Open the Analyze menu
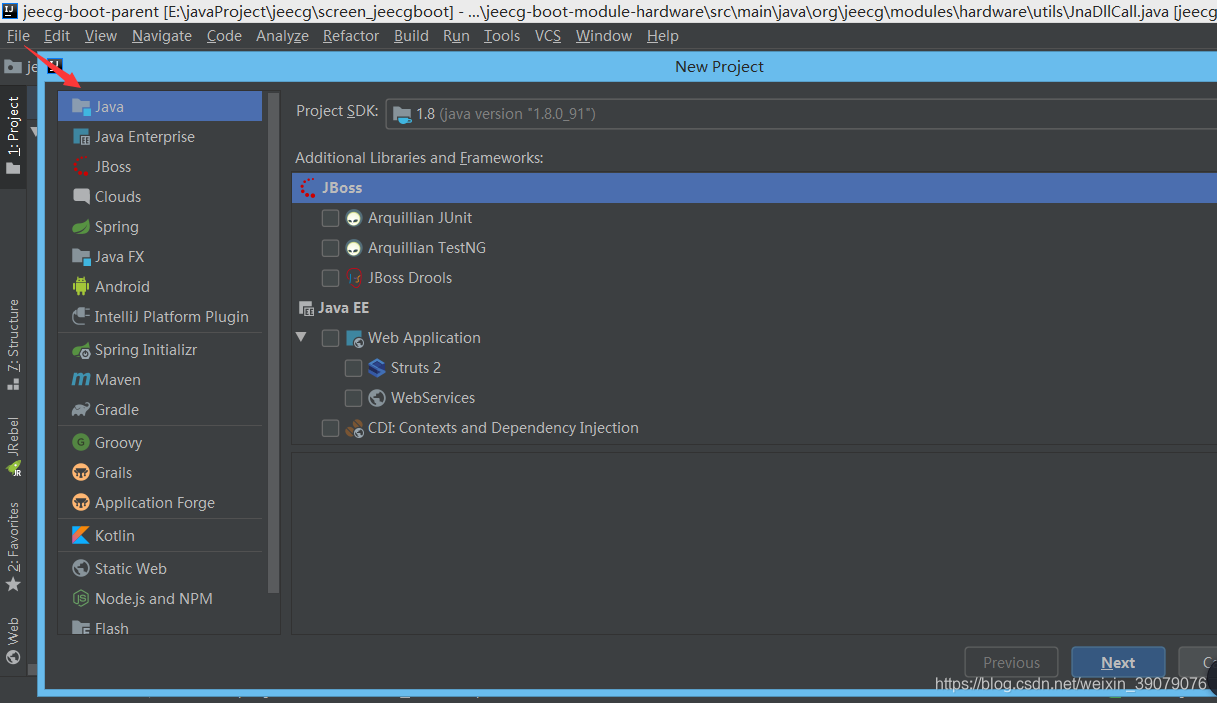This screenshot has height=703, width=1217. click(x=282, y=36)
